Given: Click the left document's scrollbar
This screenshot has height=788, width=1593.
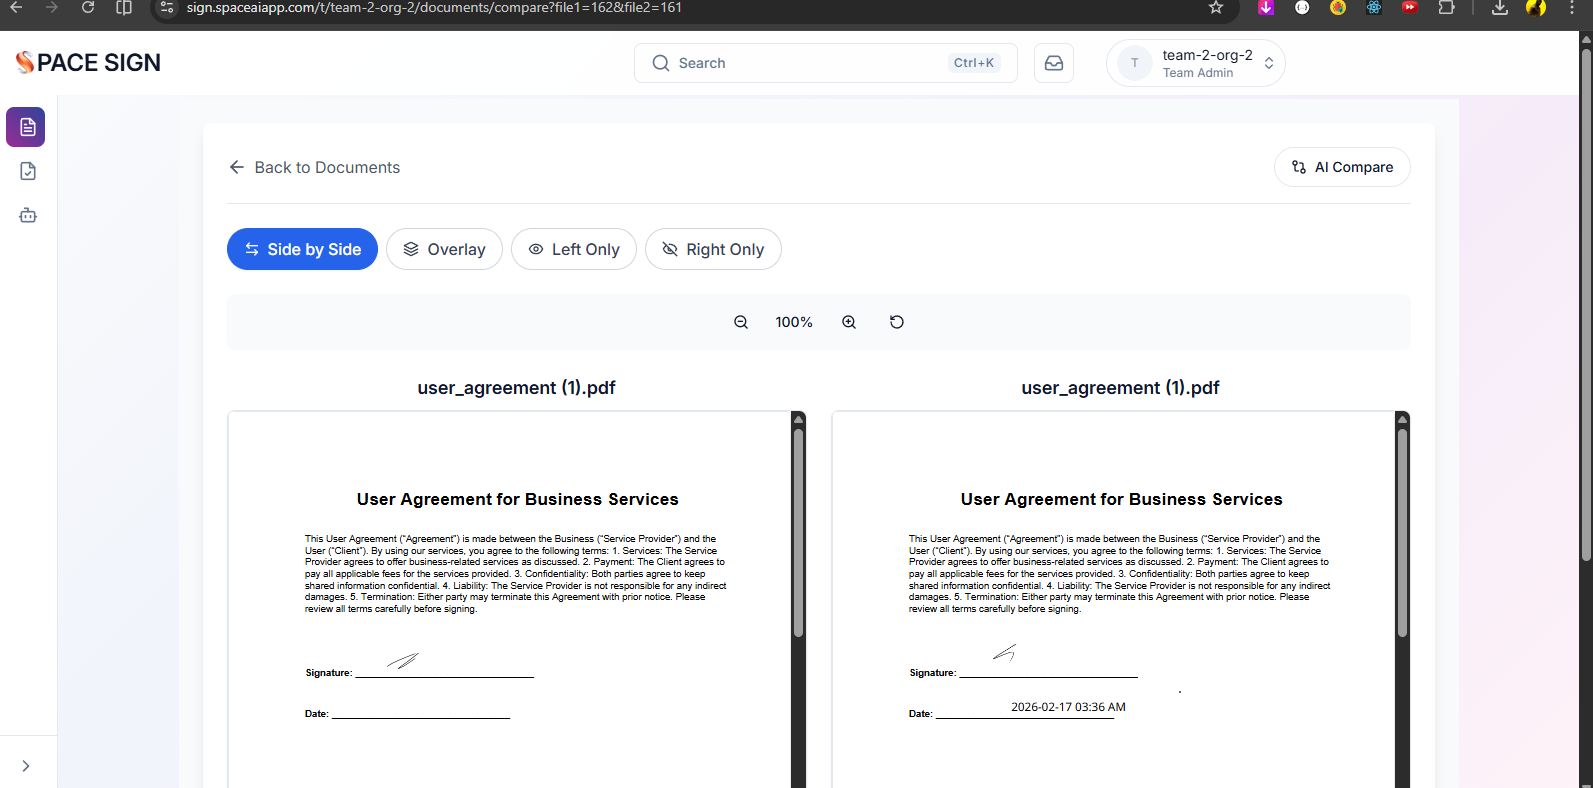Looking at the screenshot, I should [x=798, y=532].
